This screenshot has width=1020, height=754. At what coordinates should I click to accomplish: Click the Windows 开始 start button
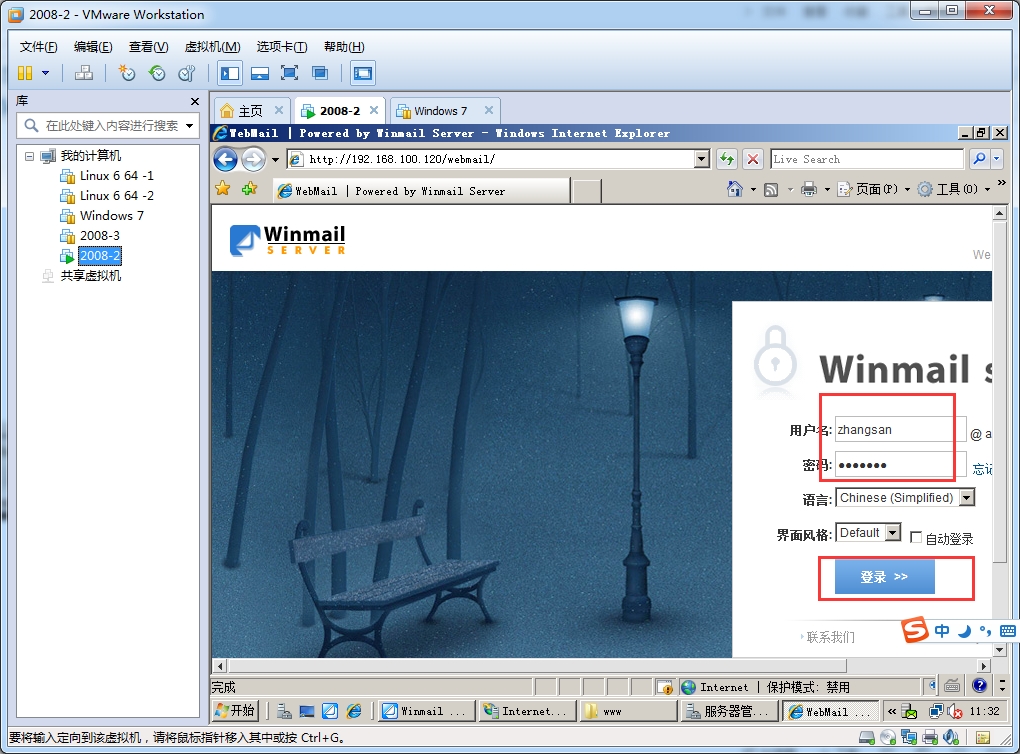235,711
